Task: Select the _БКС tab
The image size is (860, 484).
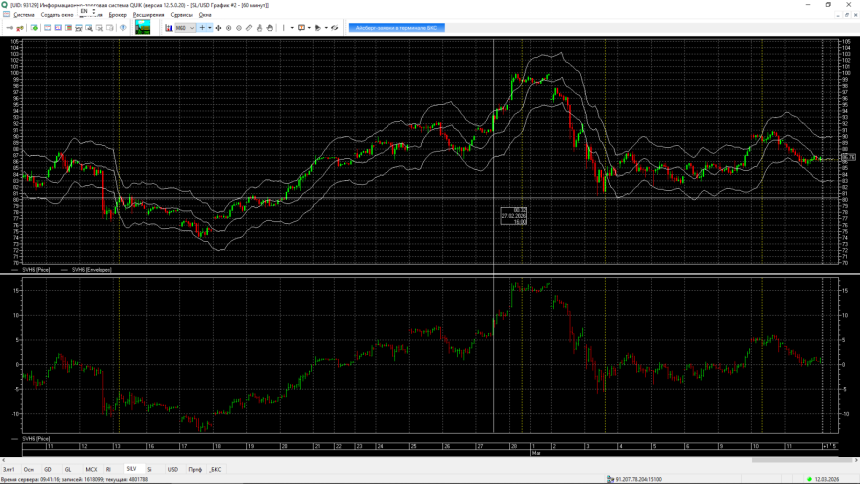Action: (x=215, y=469)
